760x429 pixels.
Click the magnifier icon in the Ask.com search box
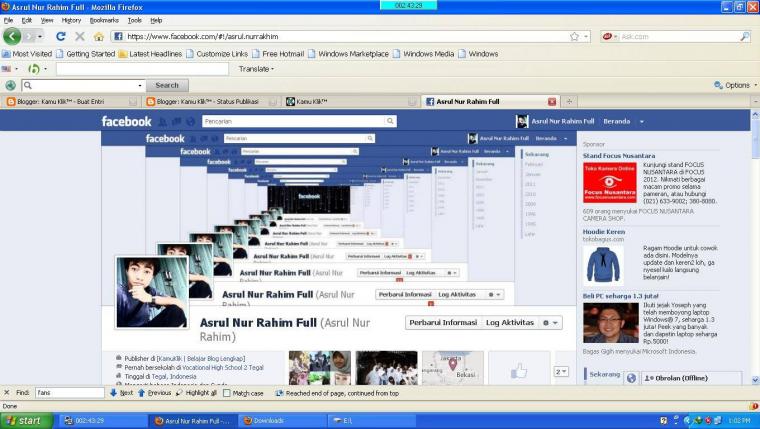pos(745,36)
